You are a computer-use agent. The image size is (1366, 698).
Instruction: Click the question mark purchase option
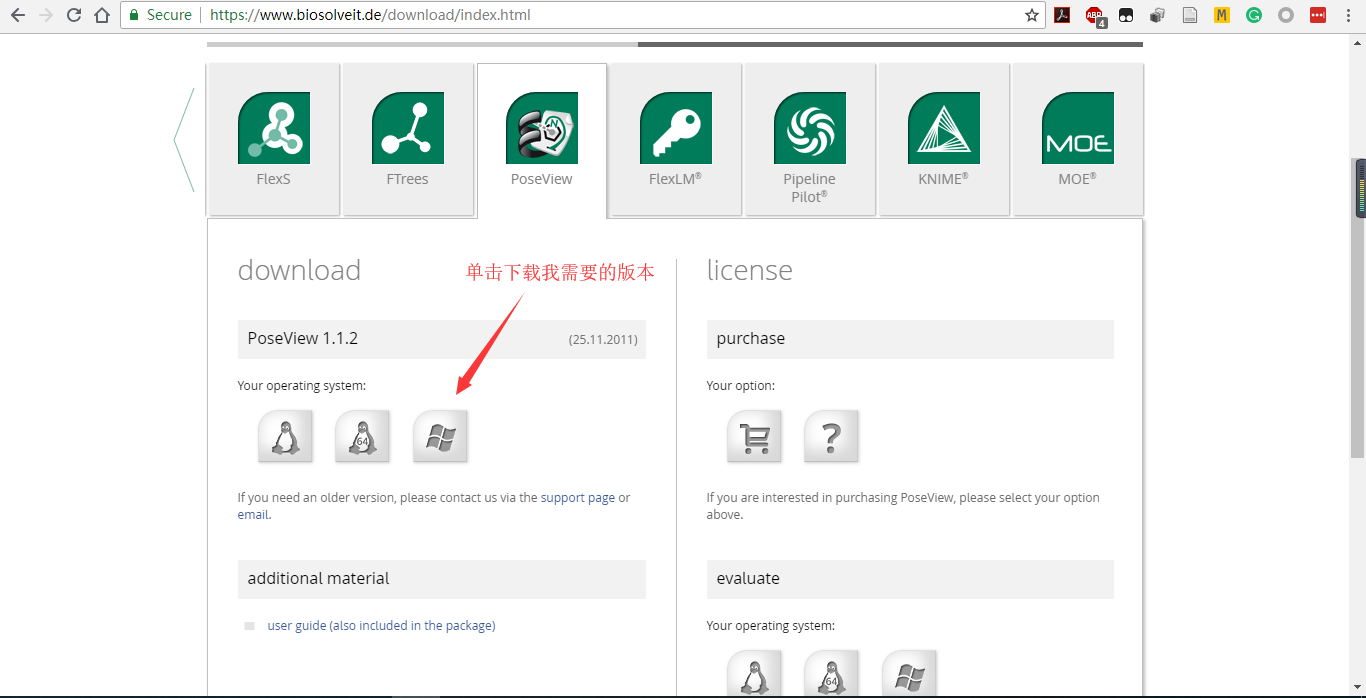pos(831,437)
